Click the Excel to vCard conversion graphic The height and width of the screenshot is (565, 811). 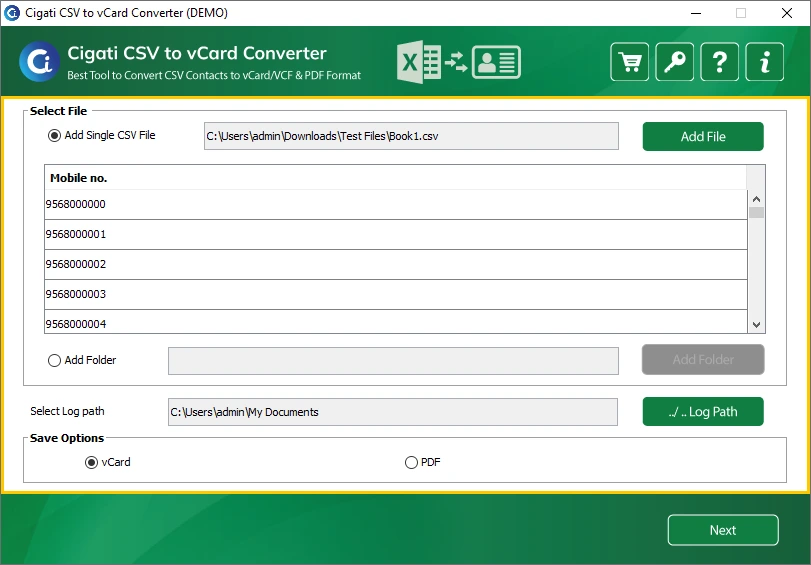tap(458, 62)
